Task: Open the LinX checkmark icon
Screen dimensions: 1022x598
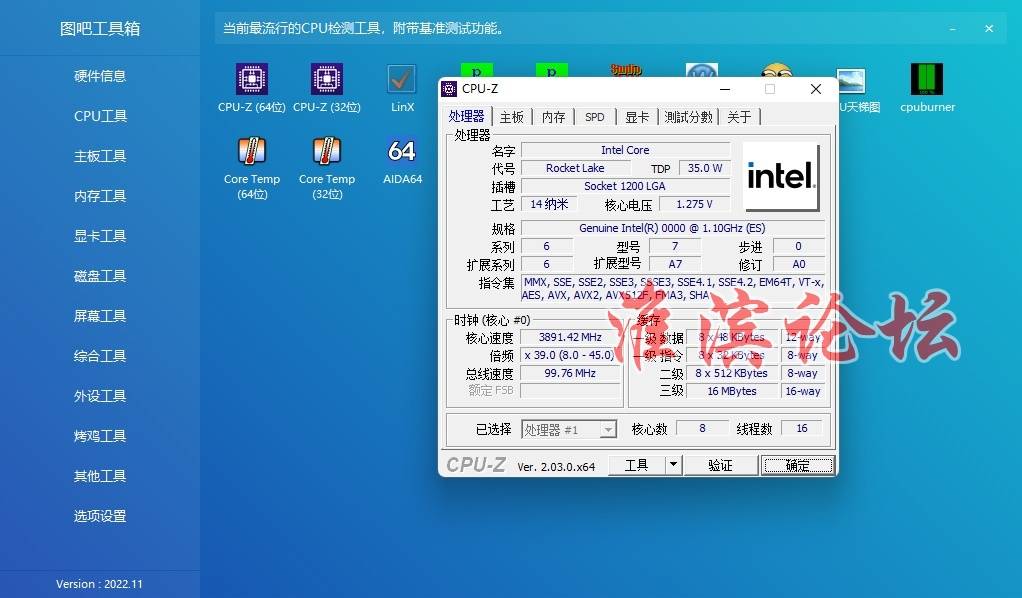Action: pos(402,80)
